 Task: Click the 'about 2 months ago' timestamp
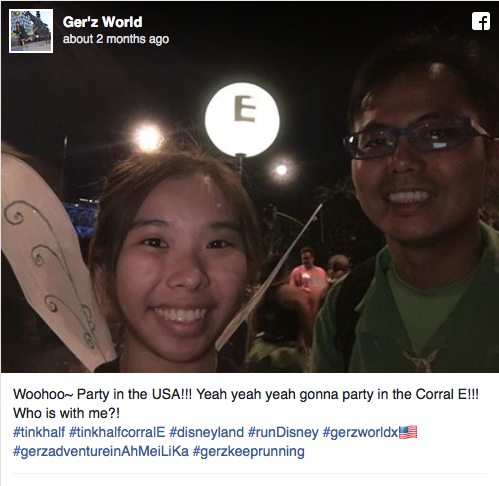point(116,39)
